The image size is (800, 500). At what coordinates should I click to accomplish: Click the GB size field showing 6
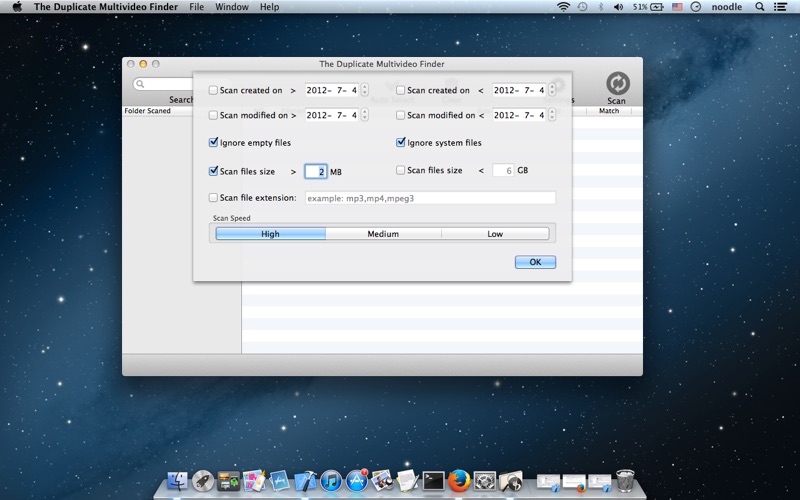(x=503, y=170)
